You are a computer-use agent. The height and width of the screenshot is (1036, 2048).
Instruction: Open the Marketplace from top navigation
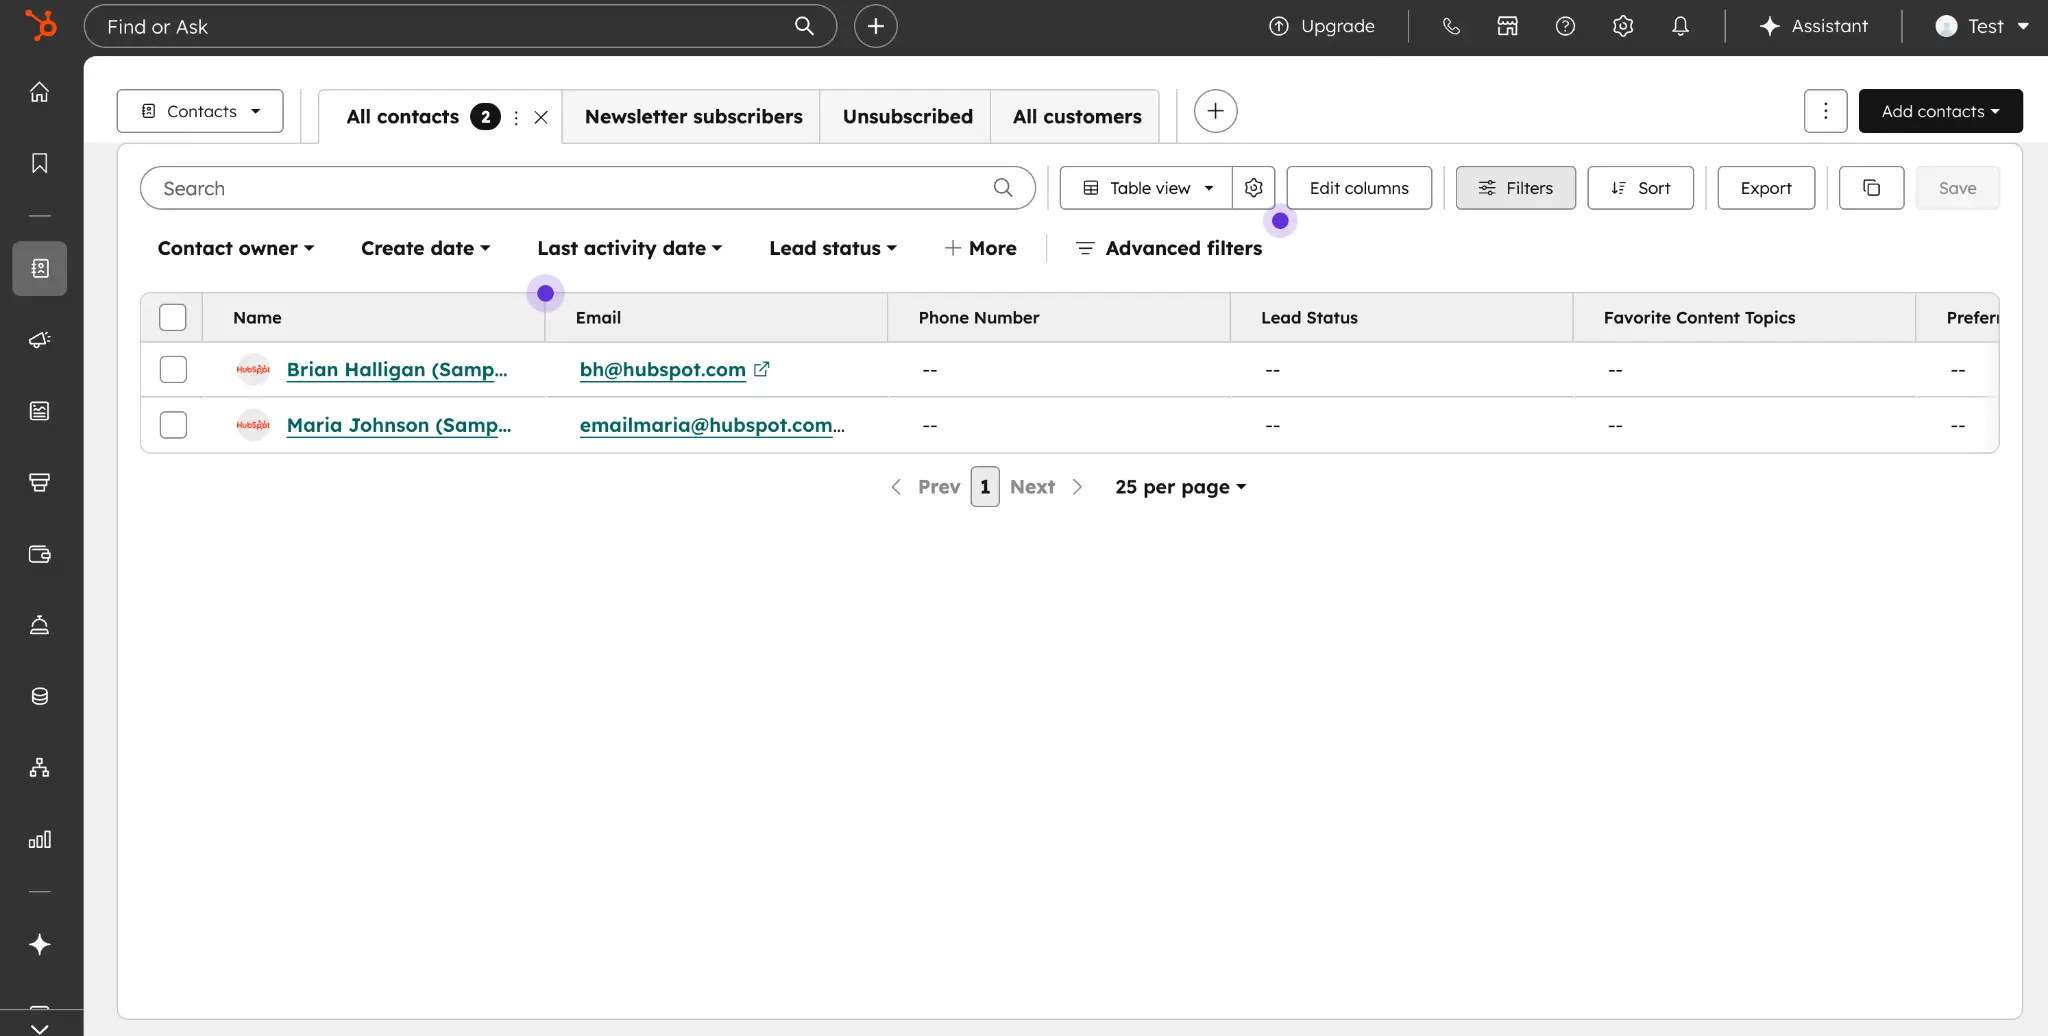(1507, 26)
